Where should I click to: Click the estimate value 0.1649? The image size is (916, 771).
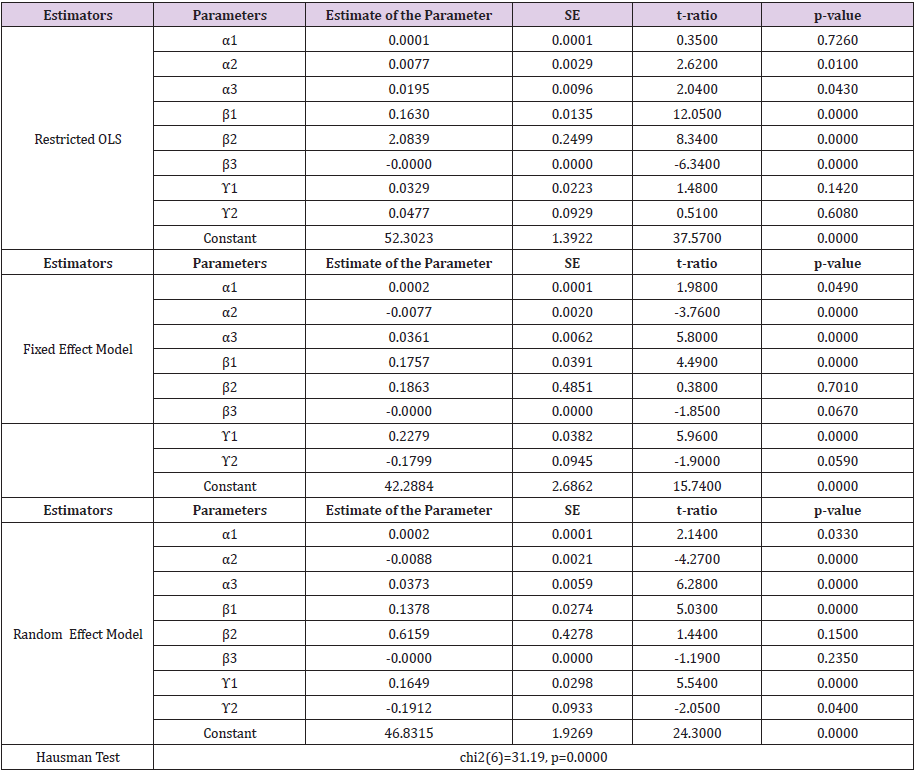tap(409, 683)
